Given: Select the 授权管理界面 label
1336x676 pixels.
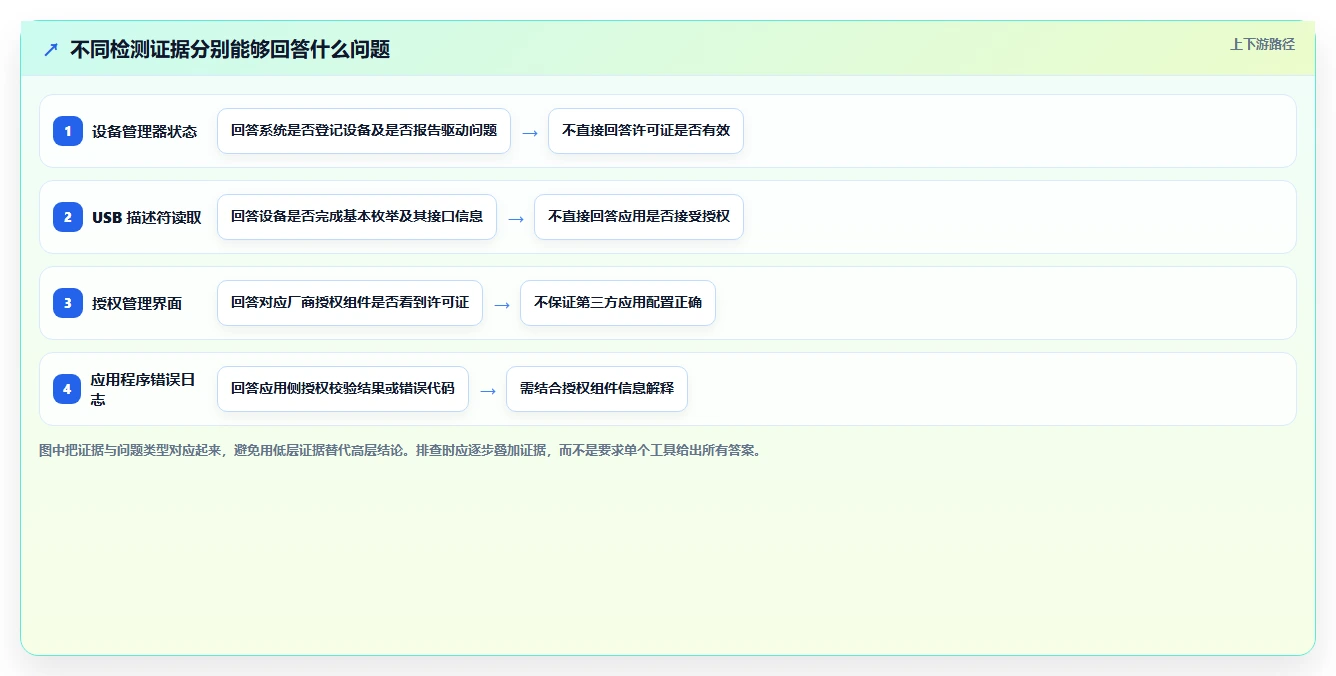Looking at the screenshot, I should (137, 303).
